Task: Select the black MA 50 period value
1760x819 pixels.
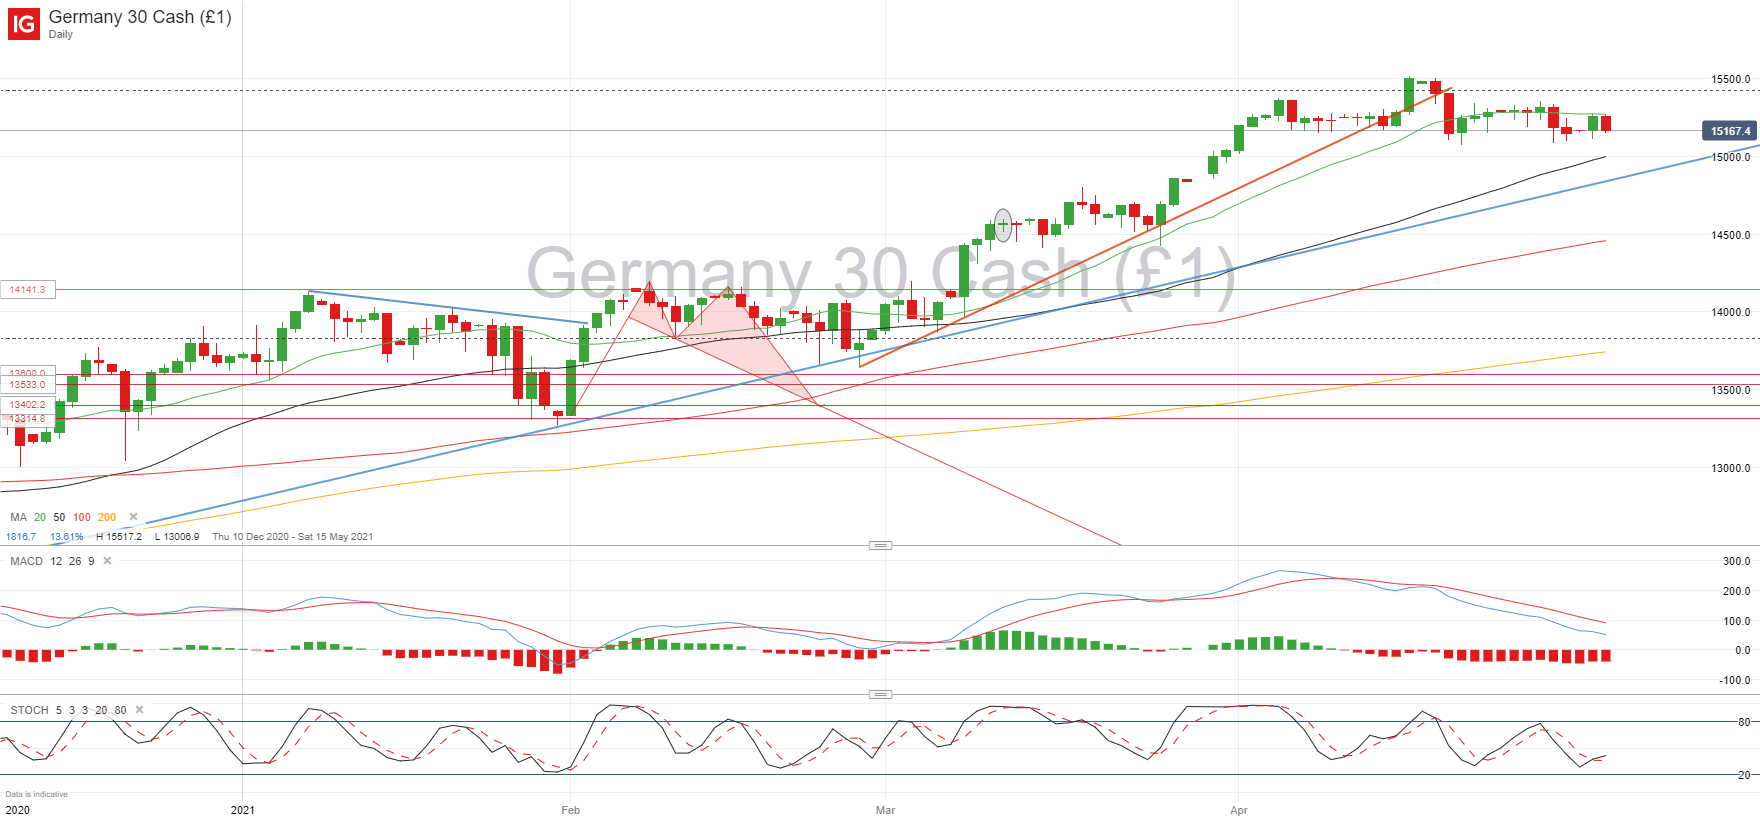Action: 59,517
